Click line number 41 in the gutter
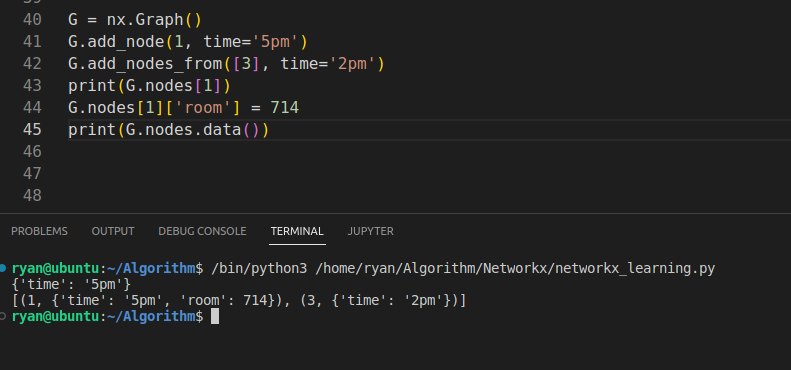This screenshot has width=791, height=370. click(x=32, y=42)
